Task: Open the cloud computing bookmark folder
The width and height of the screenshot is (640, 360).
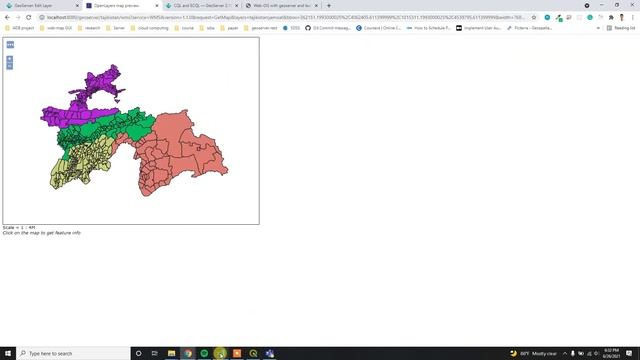Action: point(149,28)
